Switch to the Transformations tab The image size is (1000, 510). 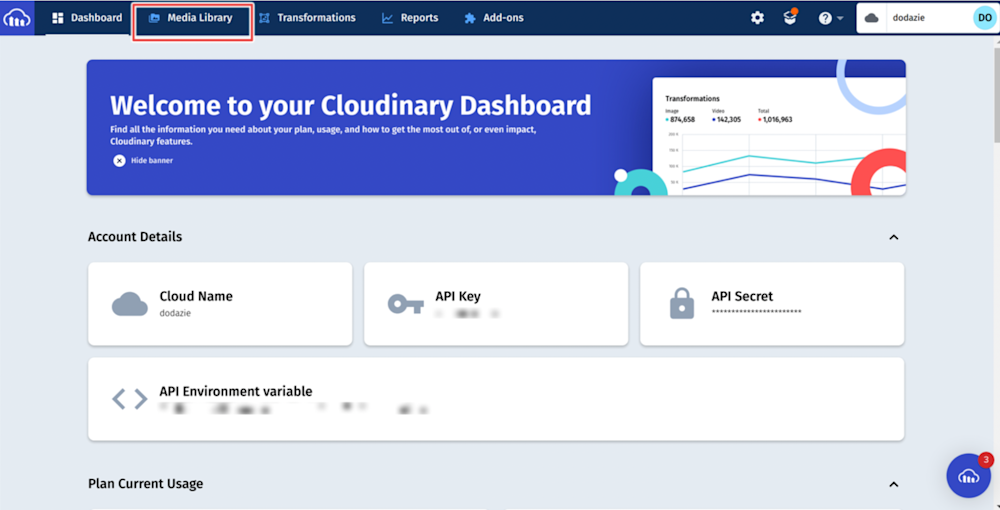tap(307, 18)
